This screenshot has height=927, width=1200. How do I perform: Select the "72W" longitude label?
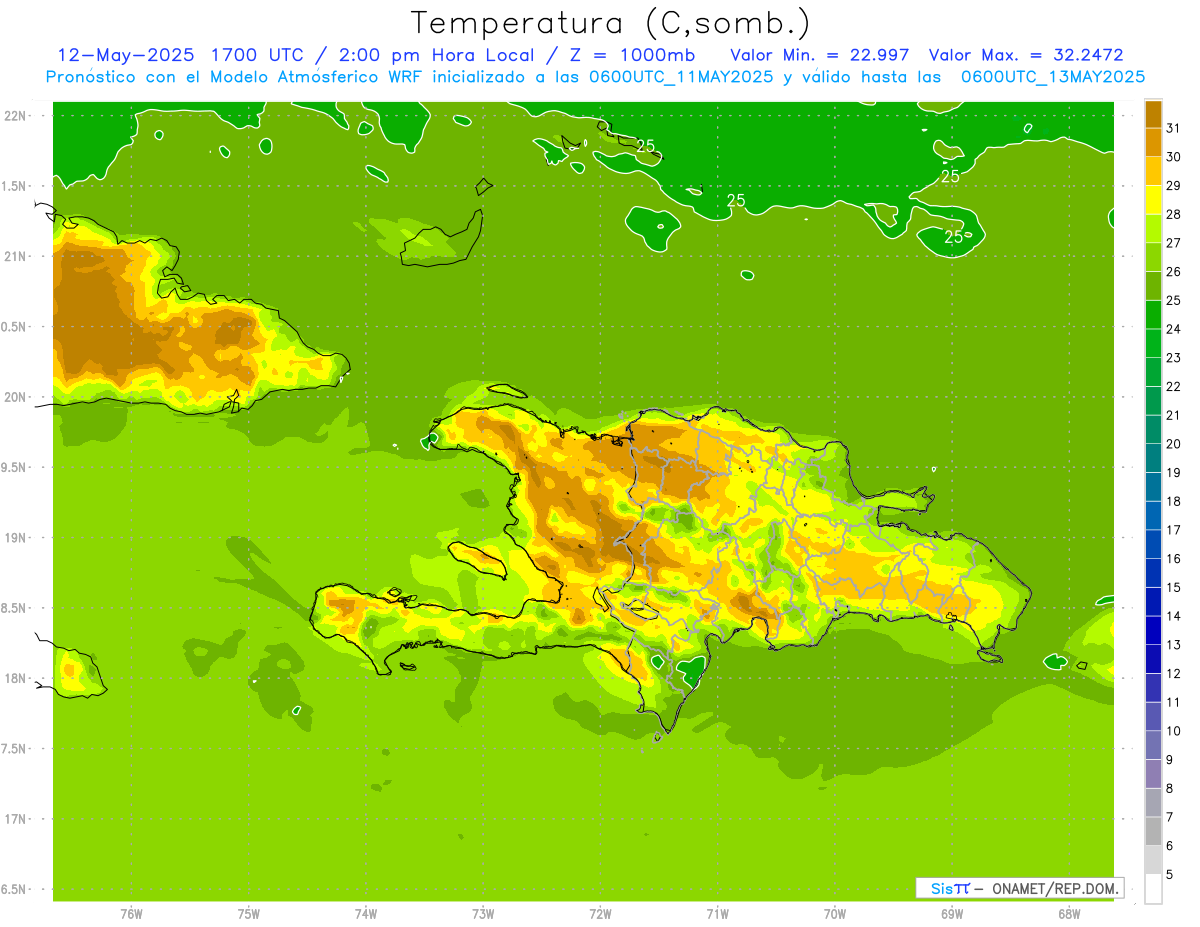pos(600,913)
